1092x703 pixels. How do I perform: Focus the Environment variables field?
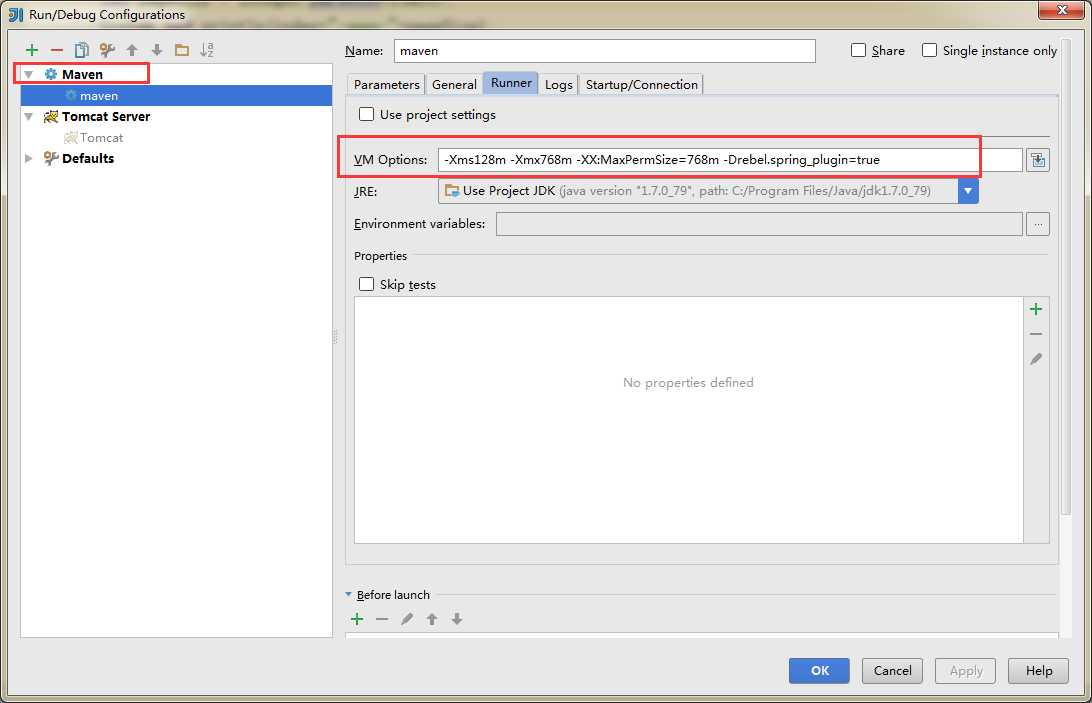[759, 224]
